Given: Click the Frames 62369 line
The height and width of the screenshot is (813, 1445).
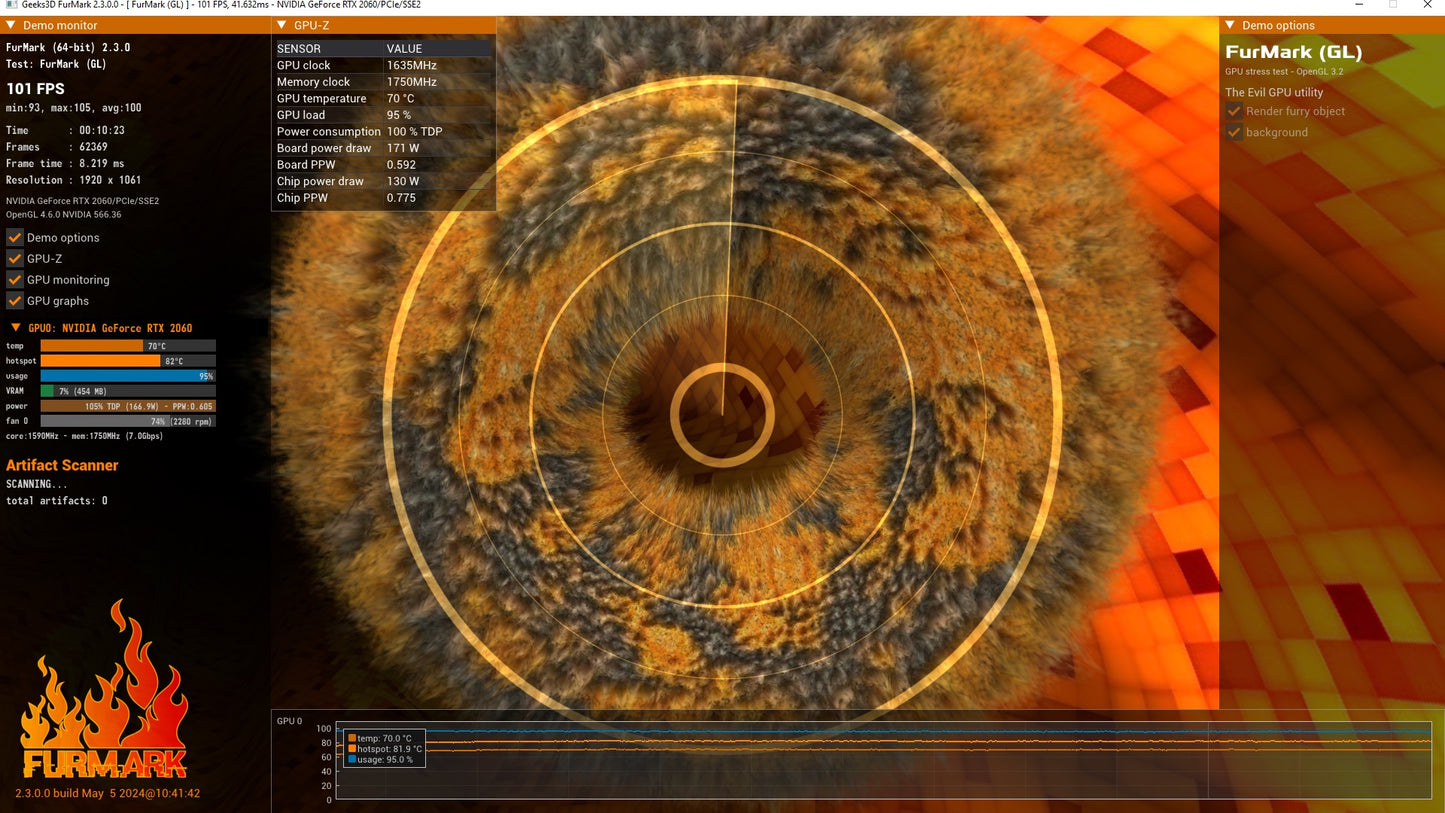Looking at the screenshot, I should [x=57, y=147].
